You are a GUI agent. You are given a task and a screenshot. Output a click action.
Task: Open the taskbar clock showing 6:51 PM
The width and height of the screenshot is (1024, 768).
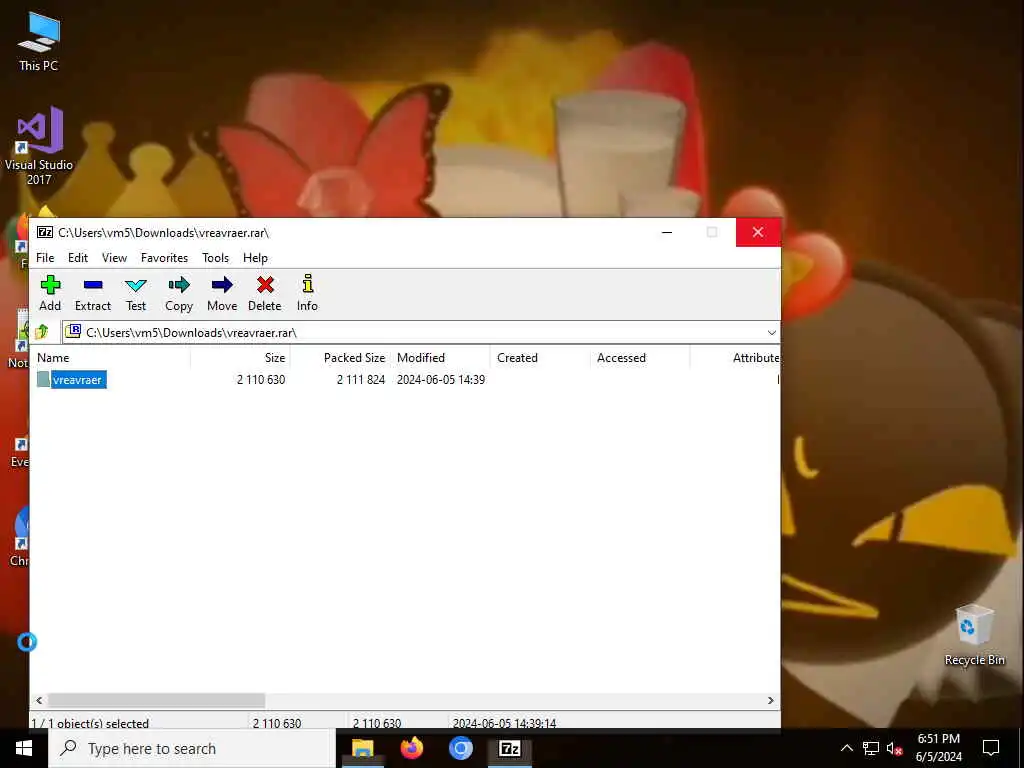(x=938, y=748)
